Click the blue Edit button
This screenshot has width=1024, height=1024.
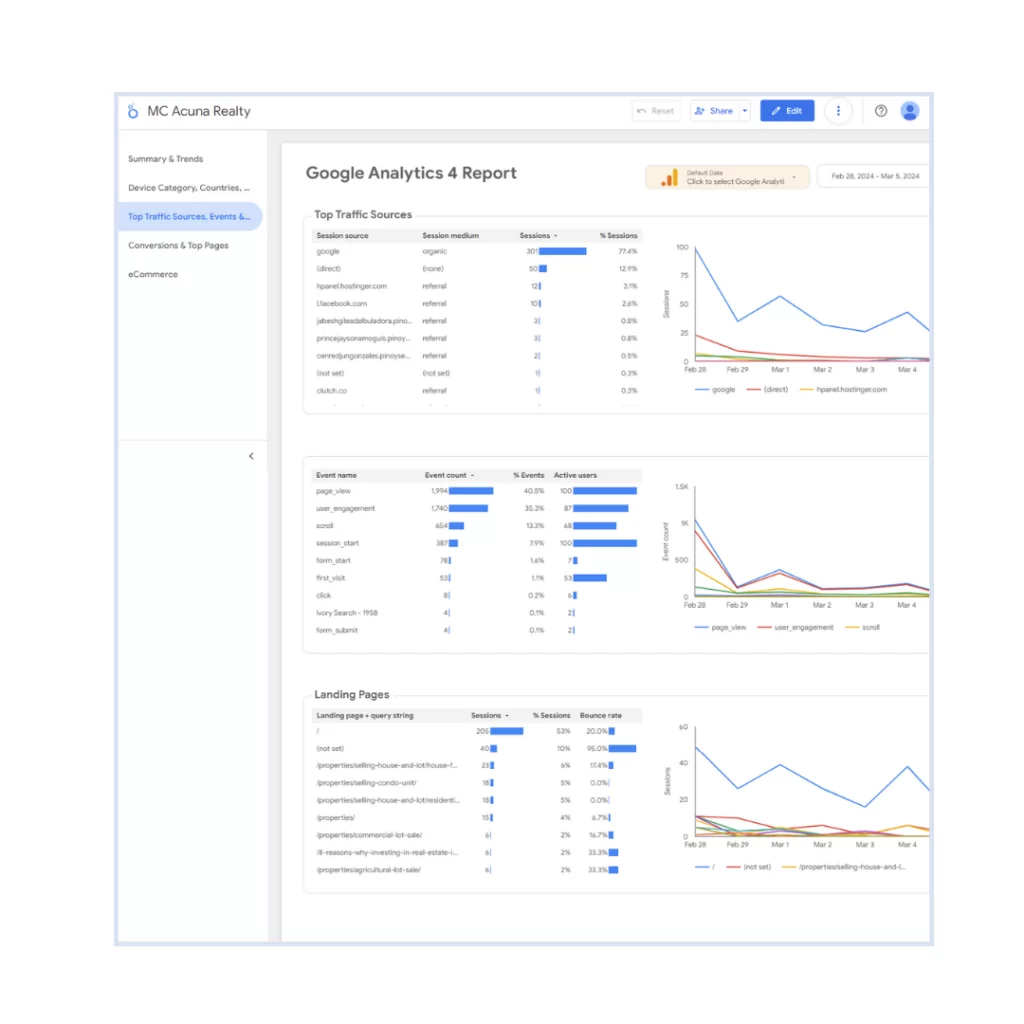pyautogui.click(x=787, y=111)
